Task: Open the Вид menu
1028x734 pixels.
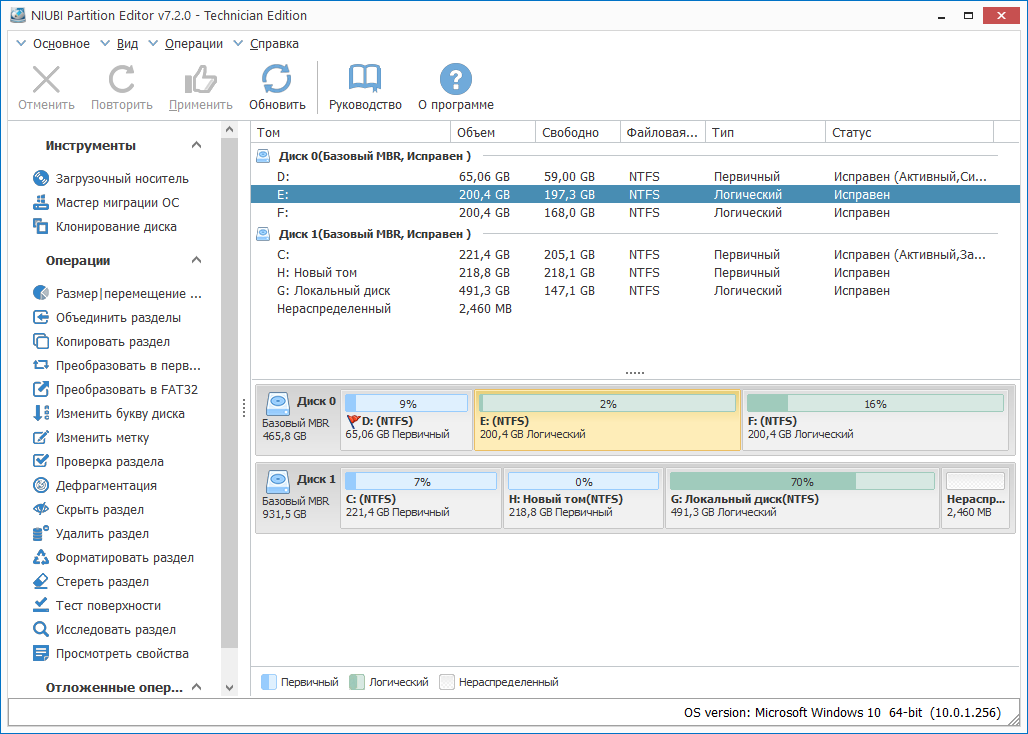Action: pos(127,44)
